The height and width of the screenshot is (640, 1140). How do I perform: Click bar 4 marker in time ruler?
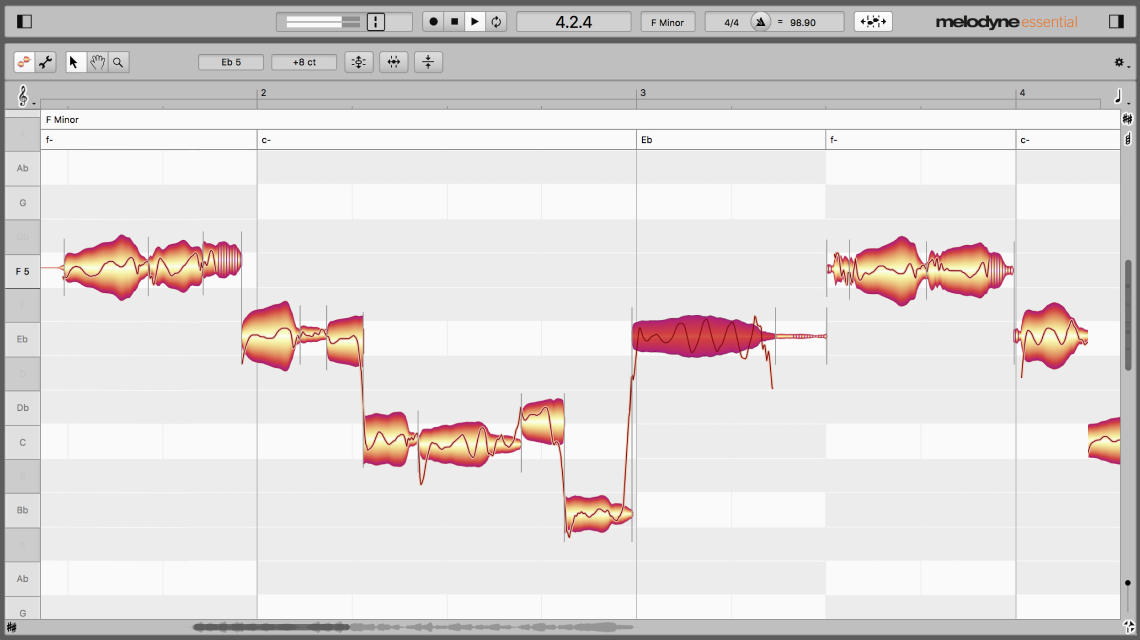[1022, 92]
